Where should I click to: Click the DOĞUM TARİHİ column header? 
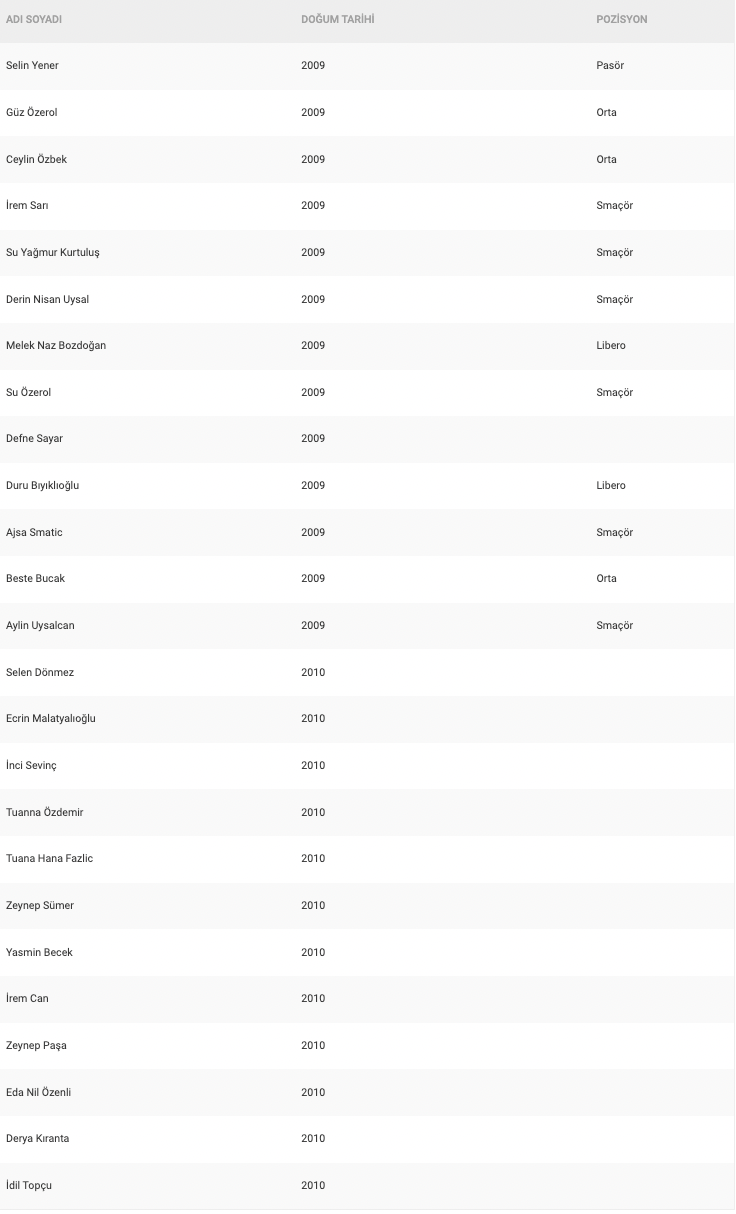tap(338, 20)
